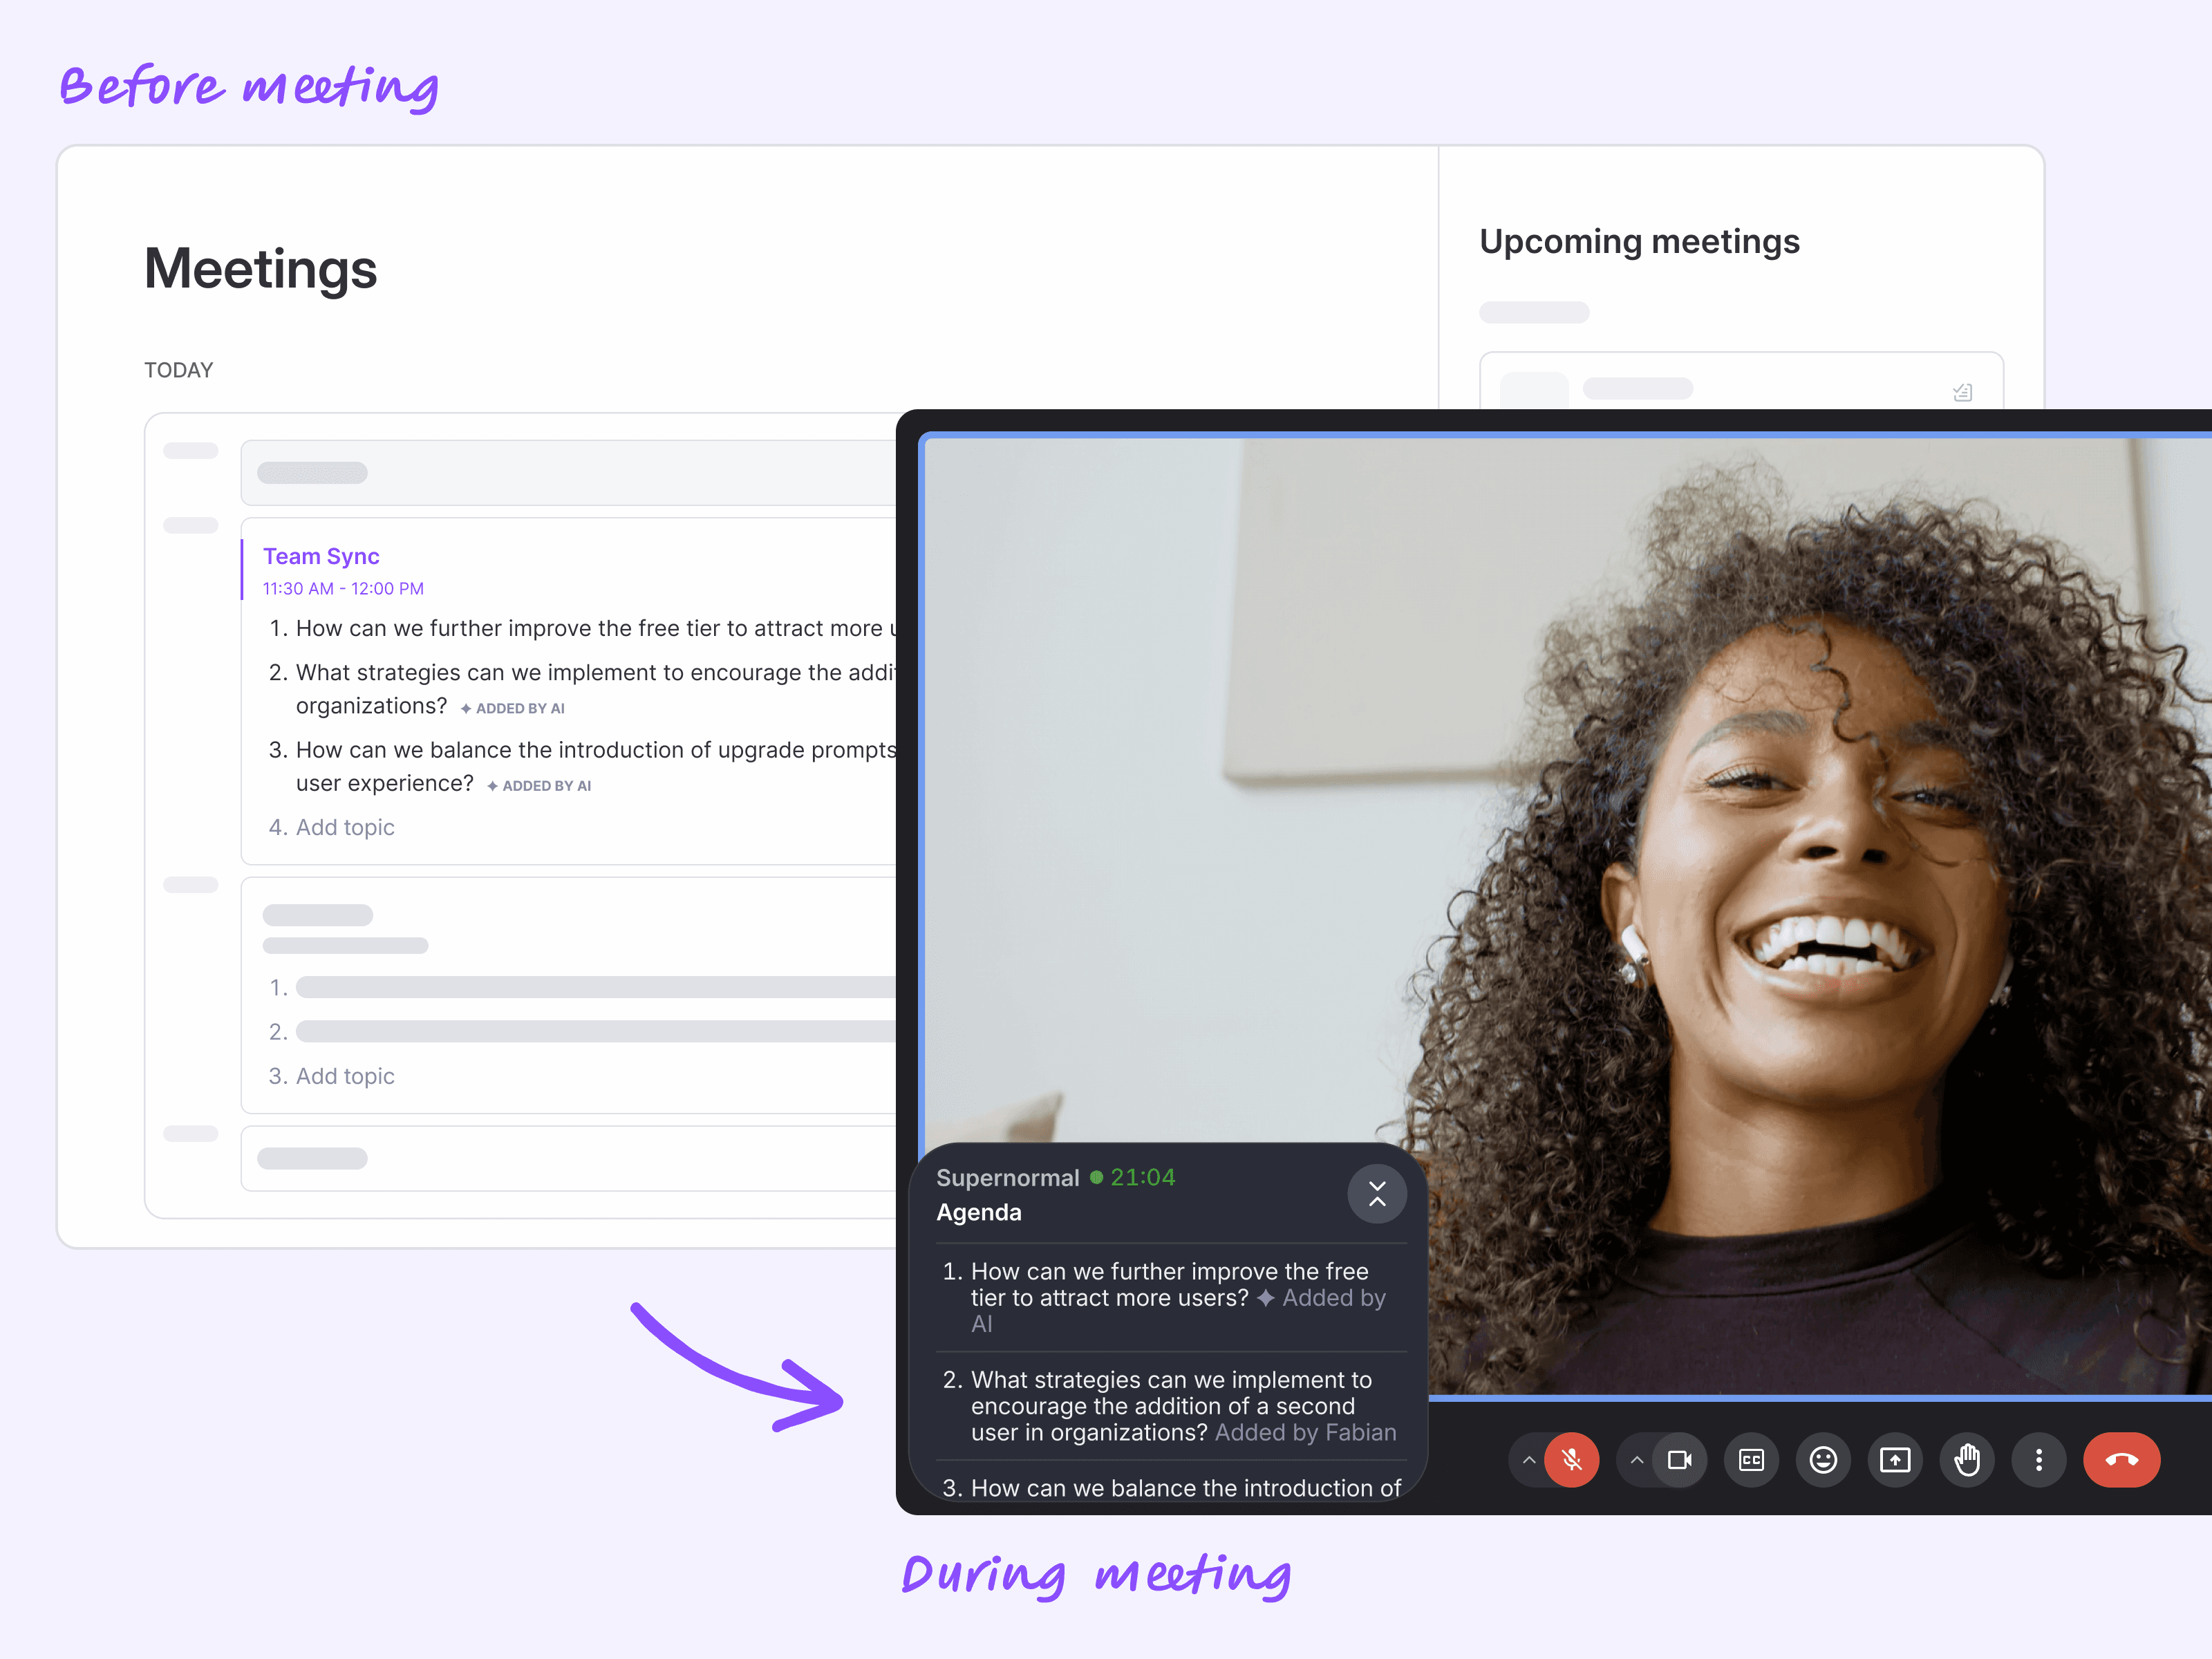The width and height of the screenshot is (2212, 1659).
Task: Hang up with red end call button
Action: (2121, 1460)
